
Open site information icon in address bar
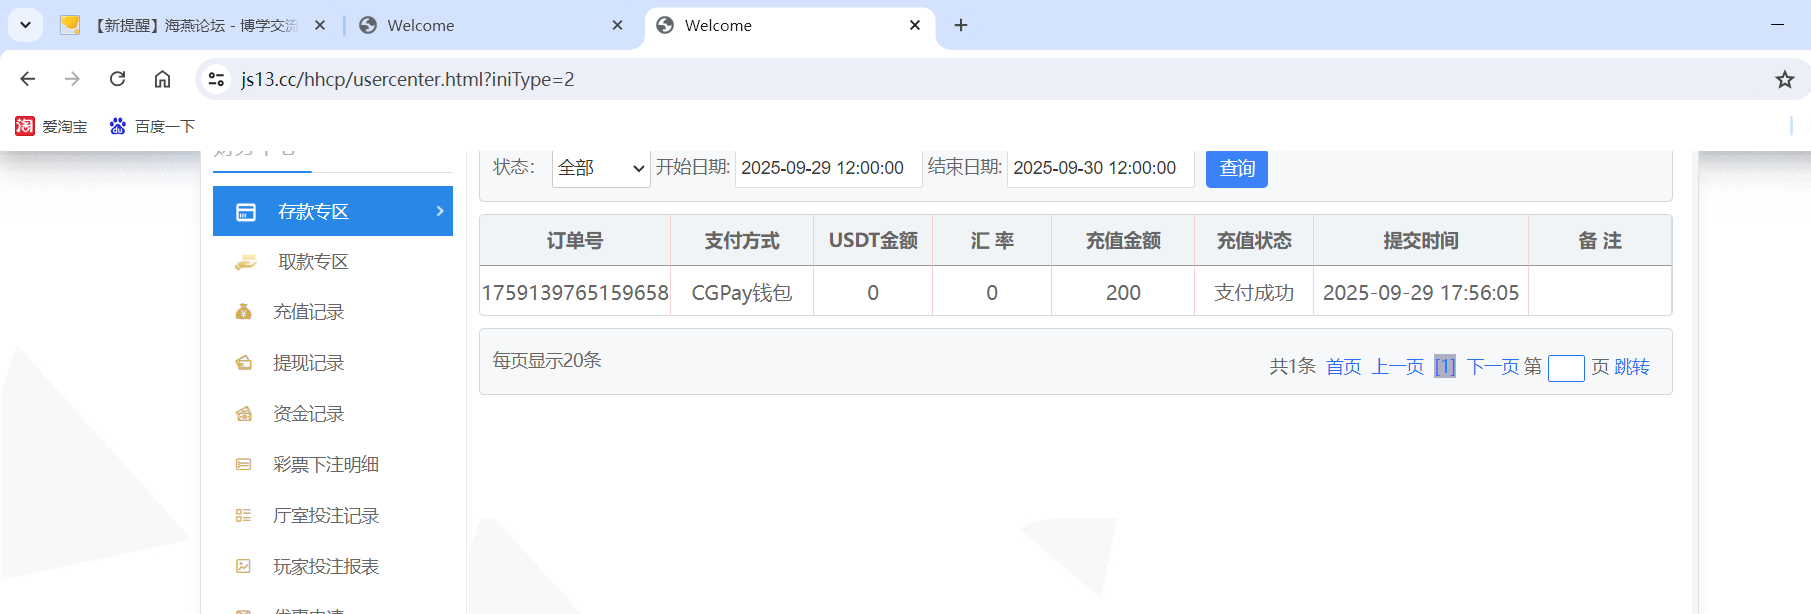pos(216,79)
